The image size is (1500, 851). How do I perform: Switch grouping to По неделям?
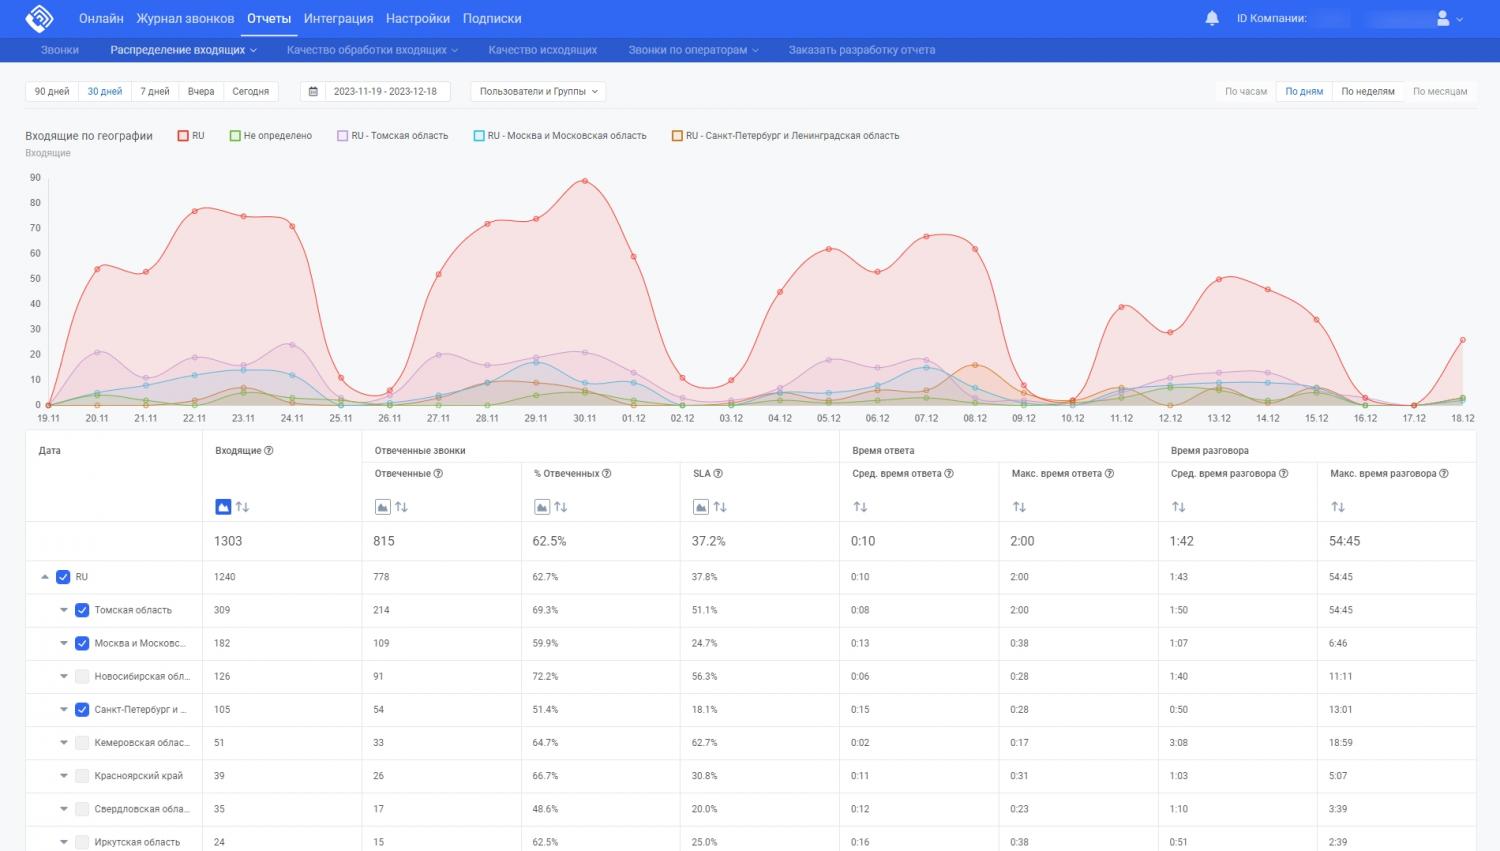tap(1367, 91)
